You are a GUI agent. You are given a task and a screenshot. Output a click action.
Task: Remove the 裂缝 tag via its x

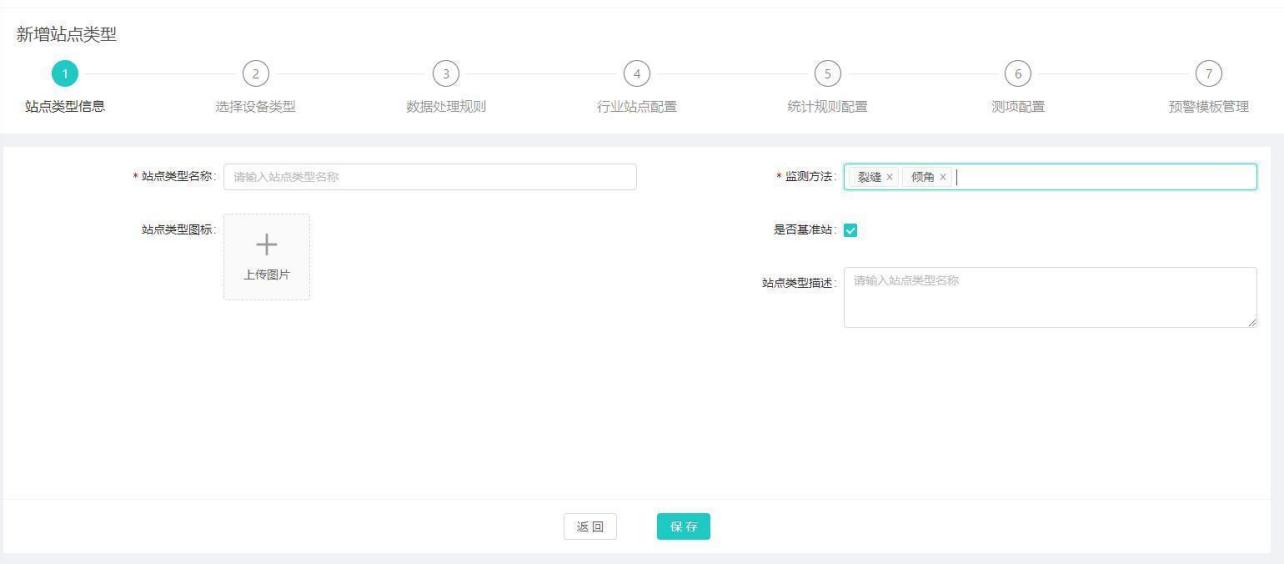click(890, 177)
